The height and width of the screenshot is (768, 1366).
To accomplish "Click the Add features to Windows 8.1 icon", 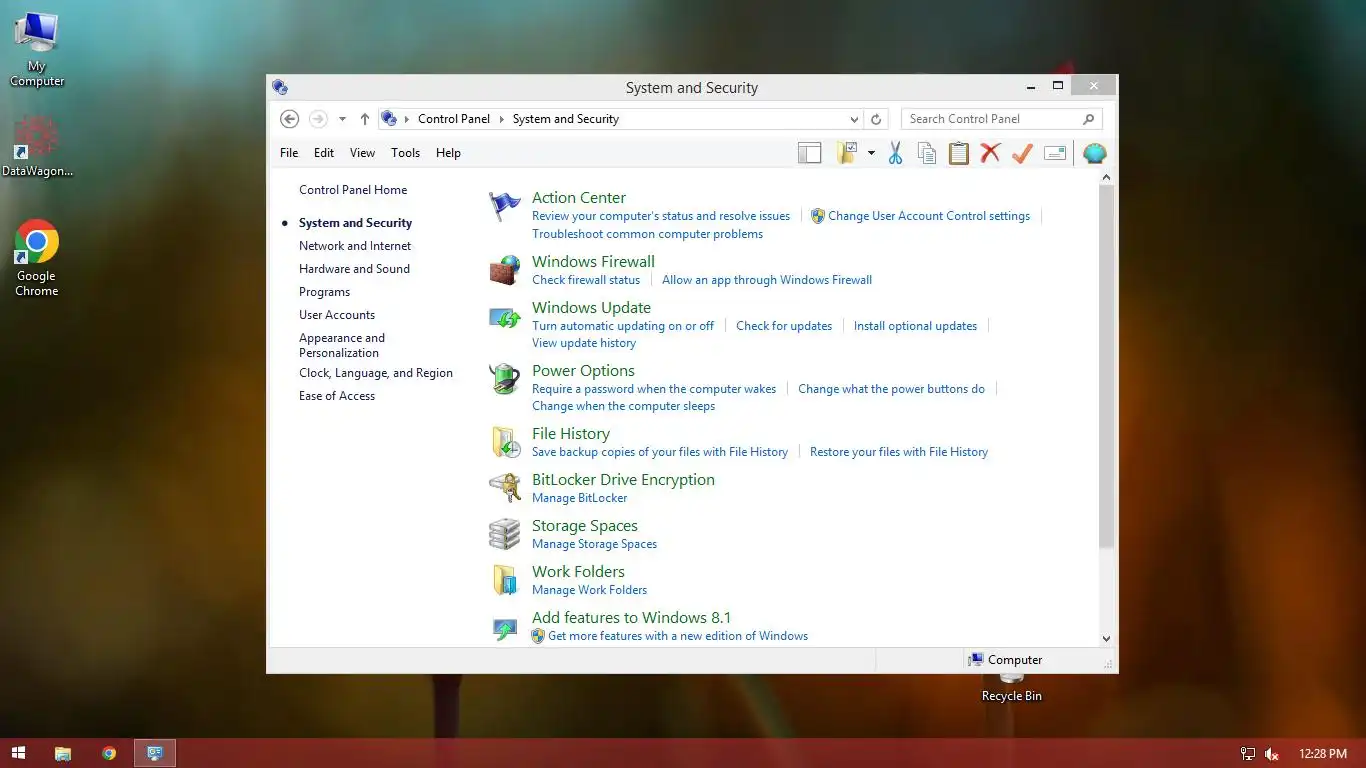I will point(505,628).
